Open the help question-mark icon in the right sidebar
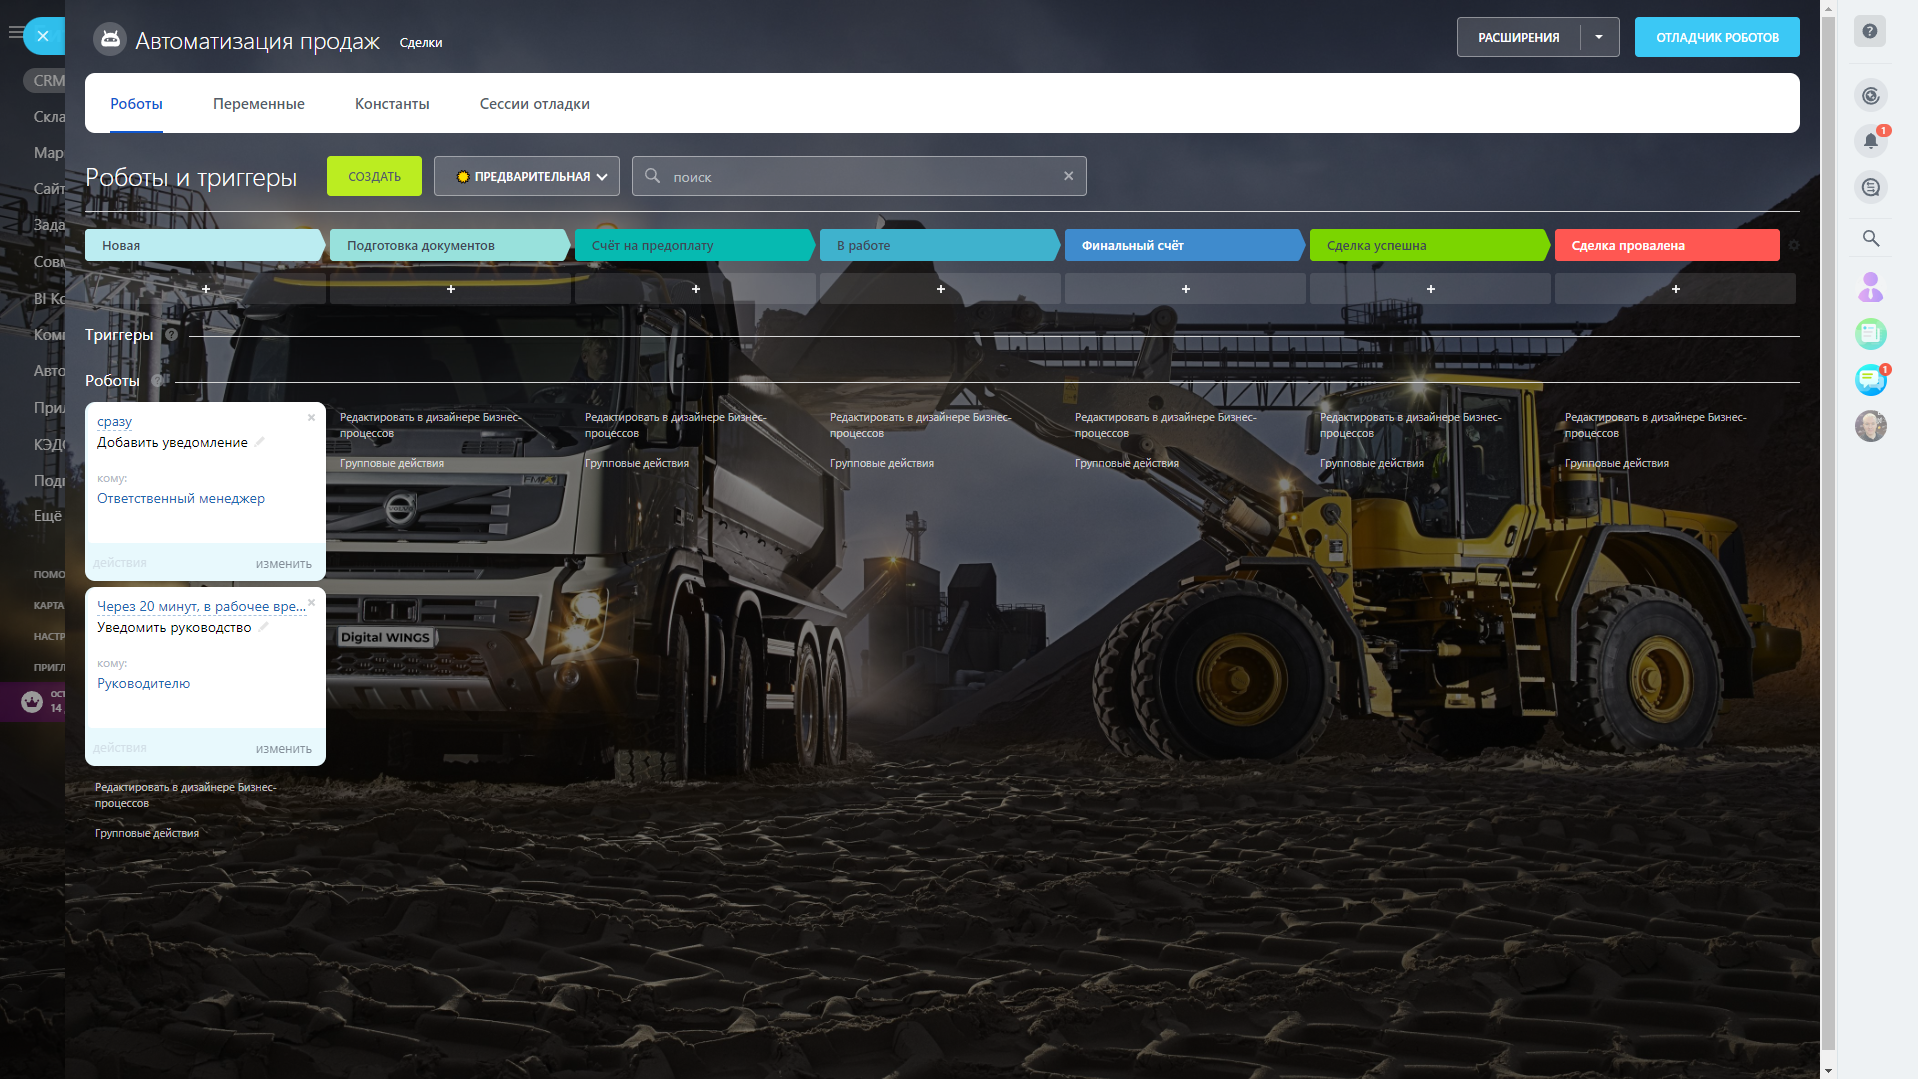The height and width of the screenshot is (1079, 1918). [1870, 32]
